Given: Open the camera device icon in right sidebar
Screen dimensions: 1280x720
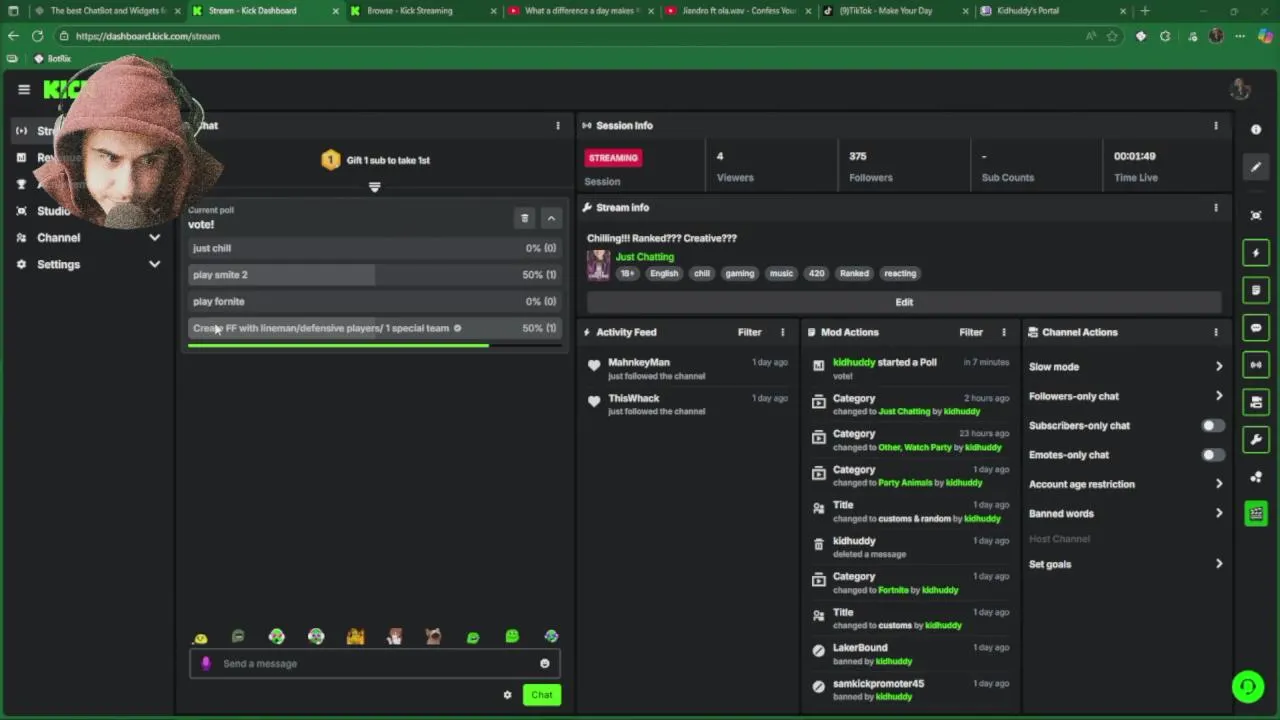Looking at the screenshot, I should point(1256,402).
